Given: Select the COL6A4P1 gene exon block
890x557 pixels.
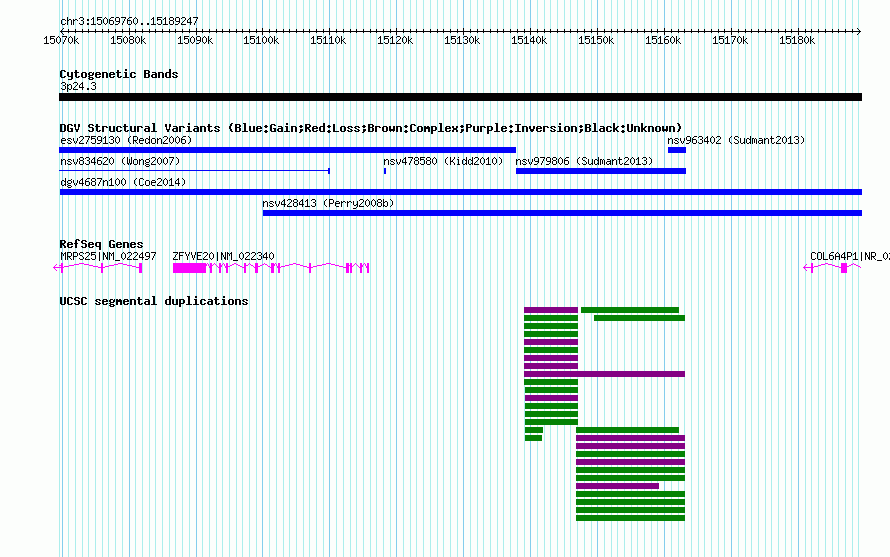Looking at the screenshot, I should tap(844, 268).
